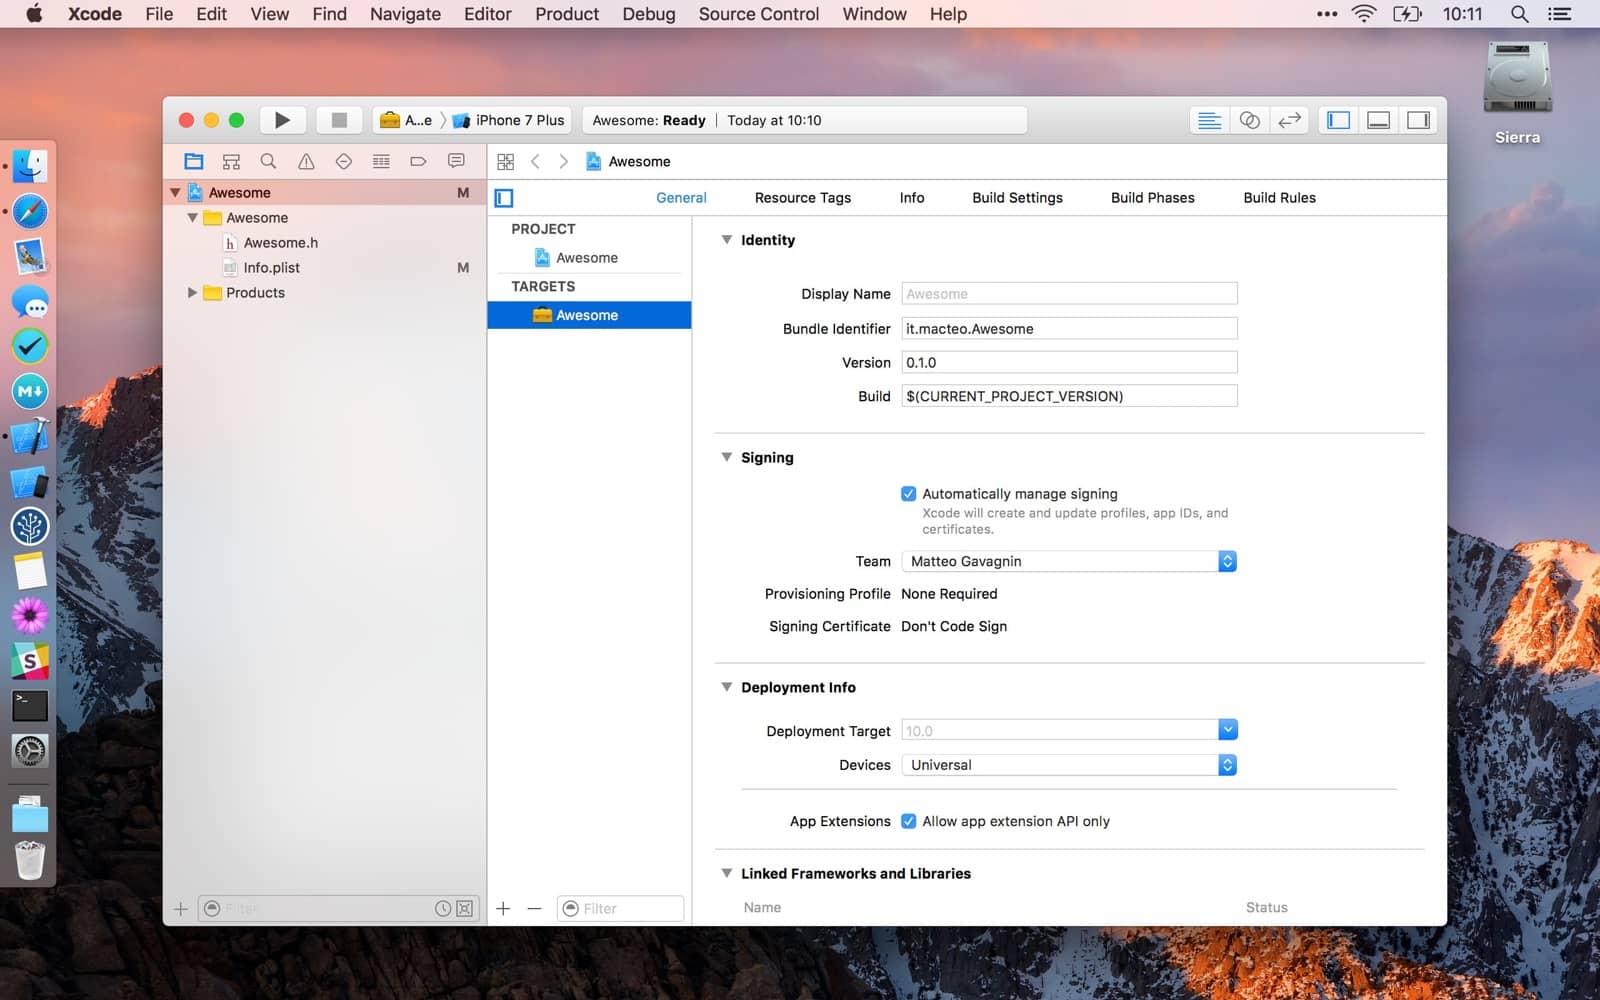The height and width of the screenshot is (1000, 1600).
Task: Toggle the Utilities right panel
Action: (1418, 120)
